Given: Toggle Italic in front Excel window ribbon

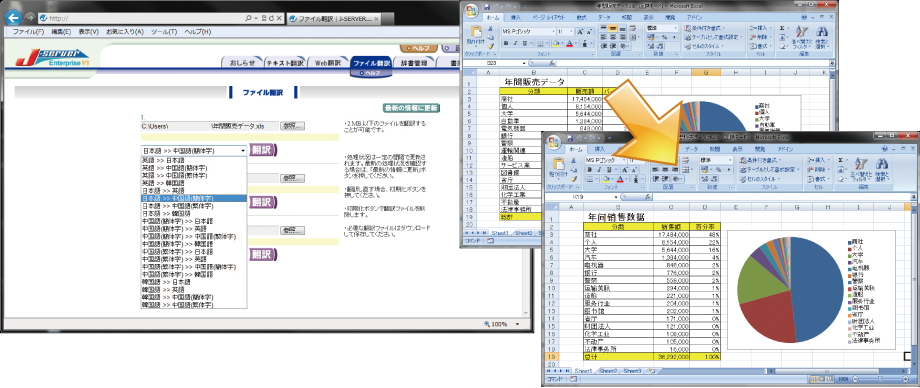Looking at the screenshot, I should 598,170.
